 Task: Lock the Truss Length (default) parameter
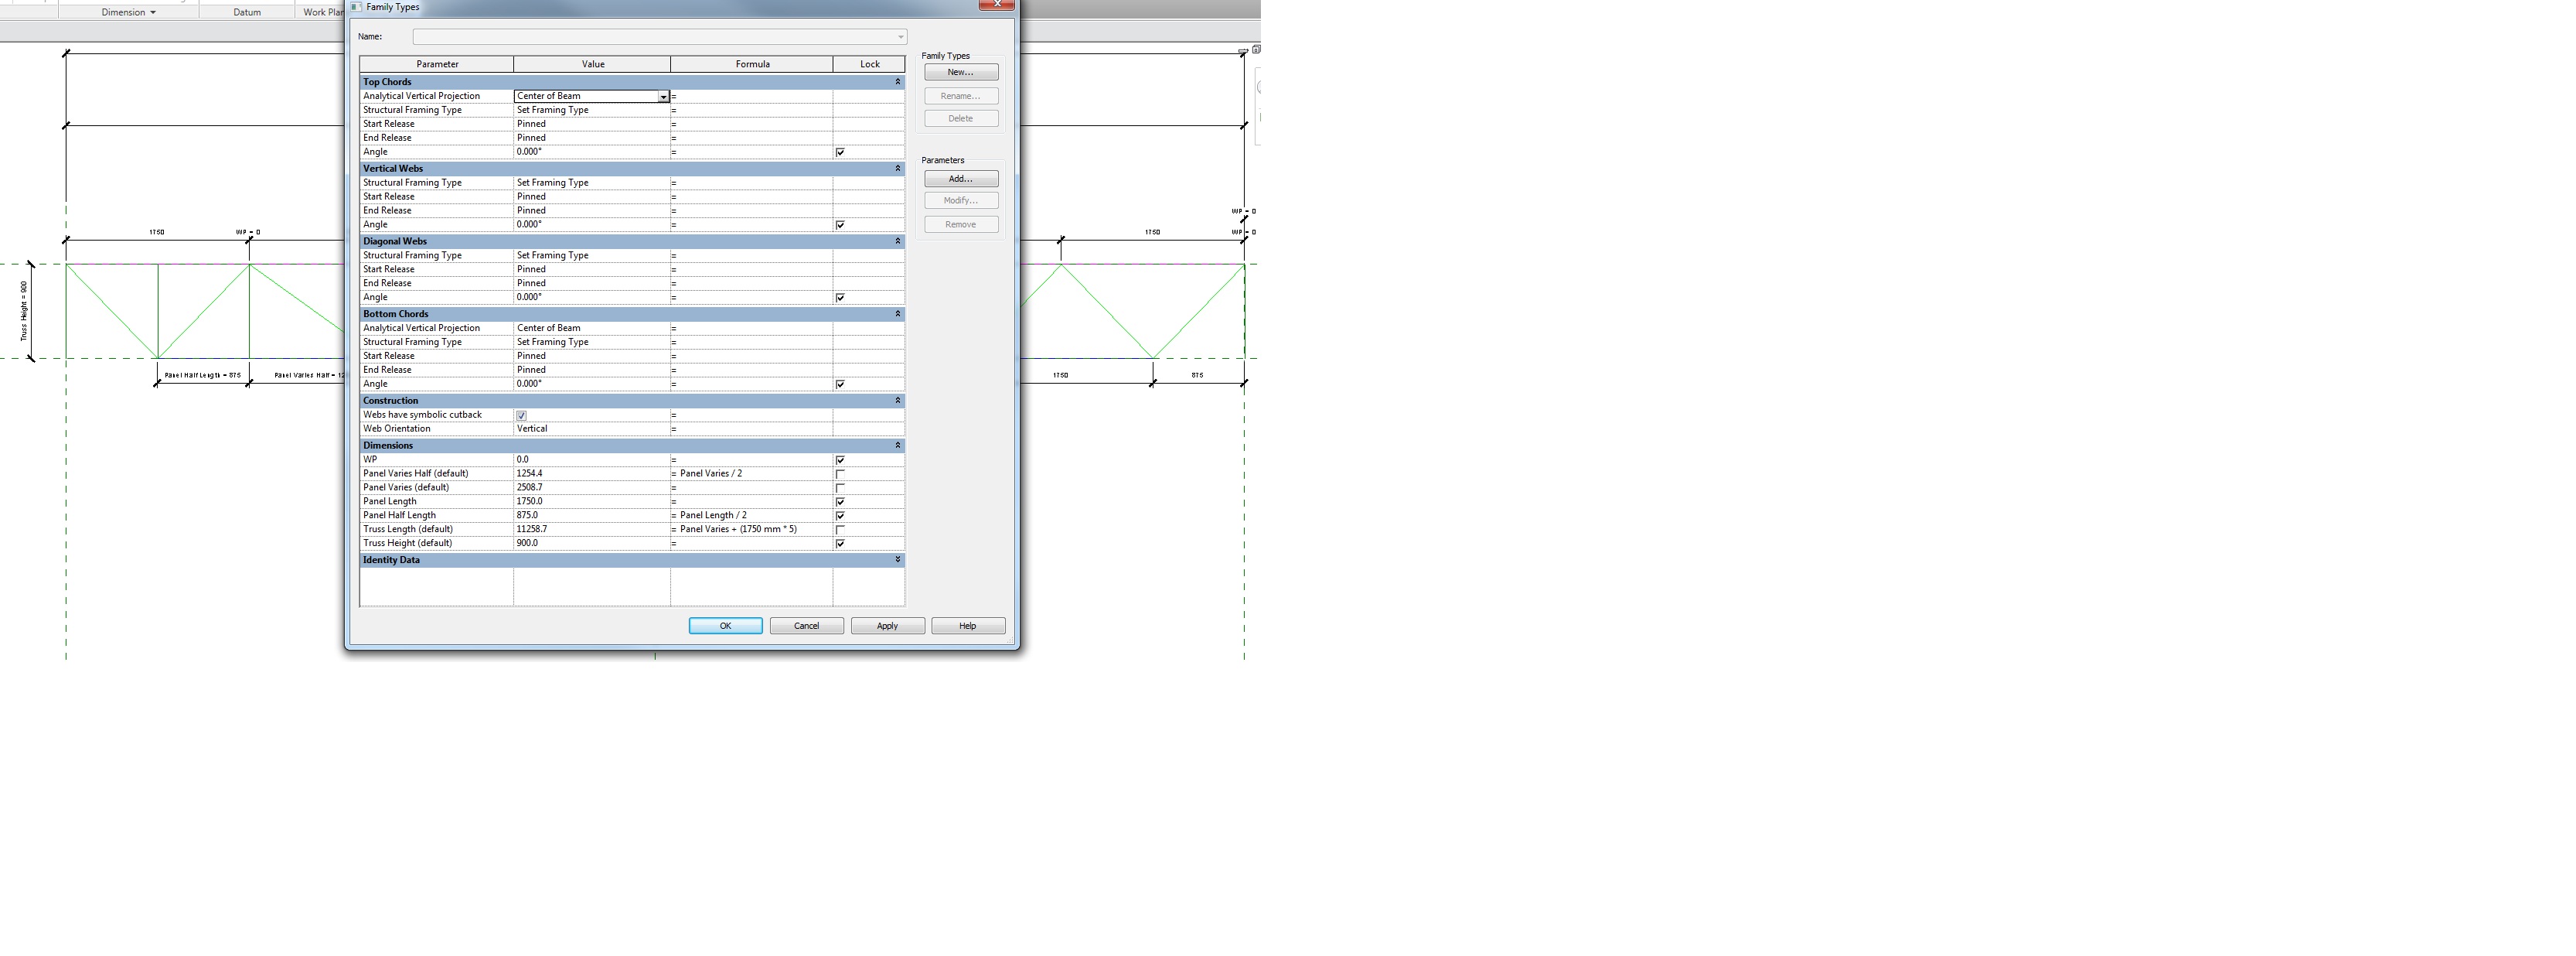[840, 530]
